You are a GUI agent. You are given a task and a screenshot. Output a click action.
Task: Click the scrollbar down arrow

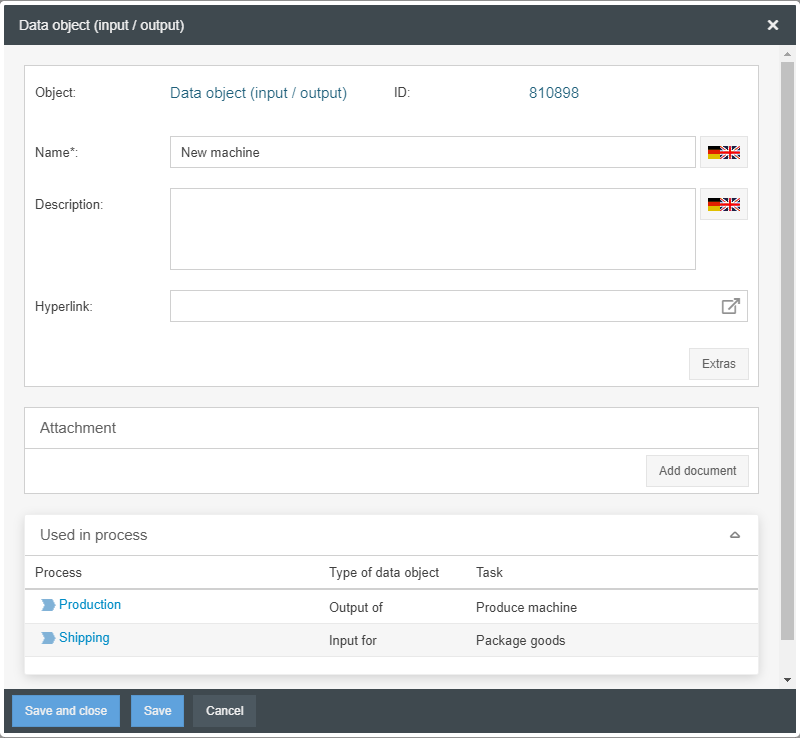click(788, 680)
